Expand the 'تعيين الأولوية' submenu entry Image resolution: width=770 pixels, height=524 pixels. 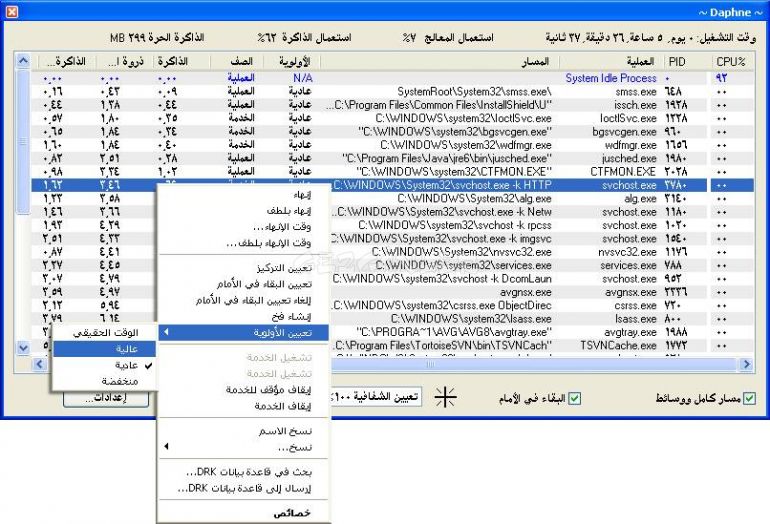[x=244, y=332]
